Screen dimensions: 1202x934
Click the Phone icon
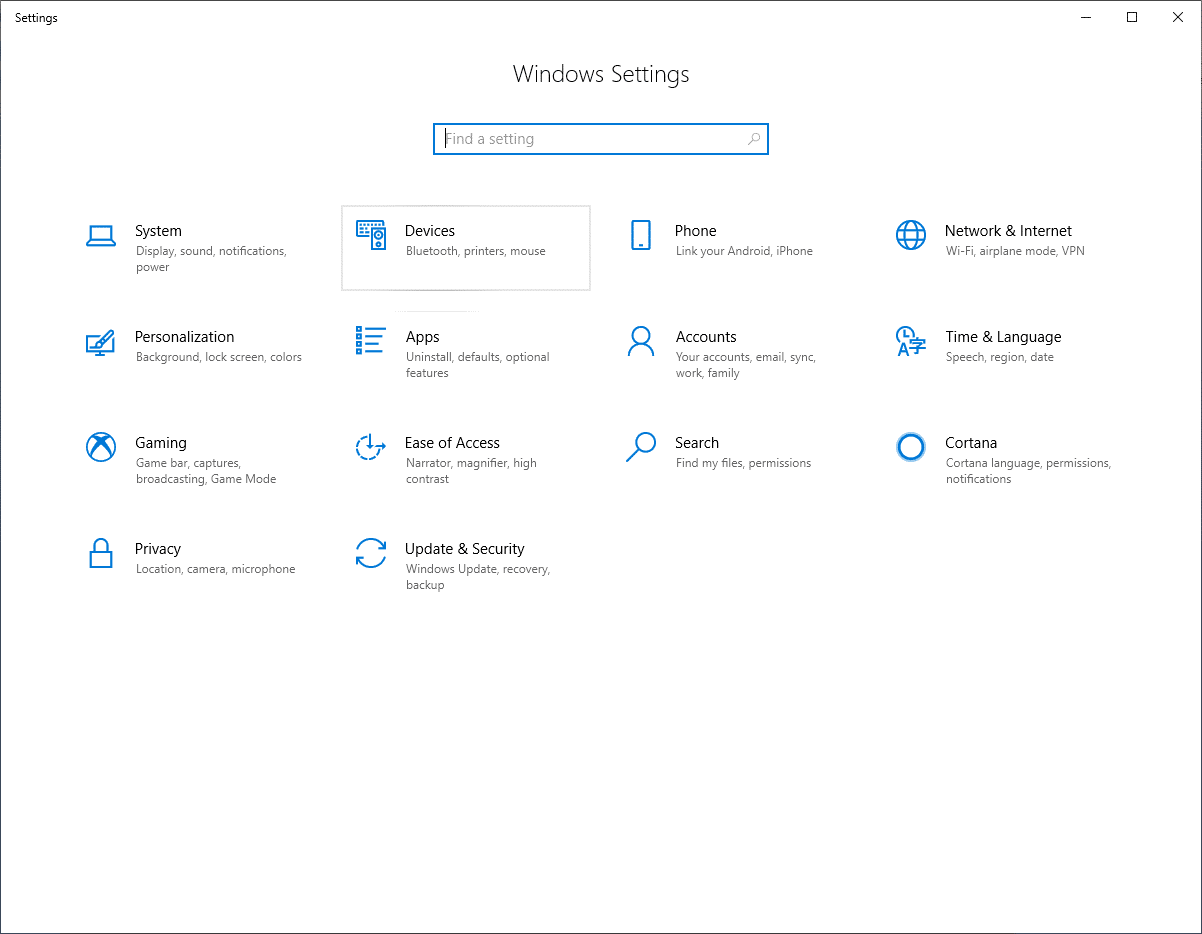[x=641, y=235]
